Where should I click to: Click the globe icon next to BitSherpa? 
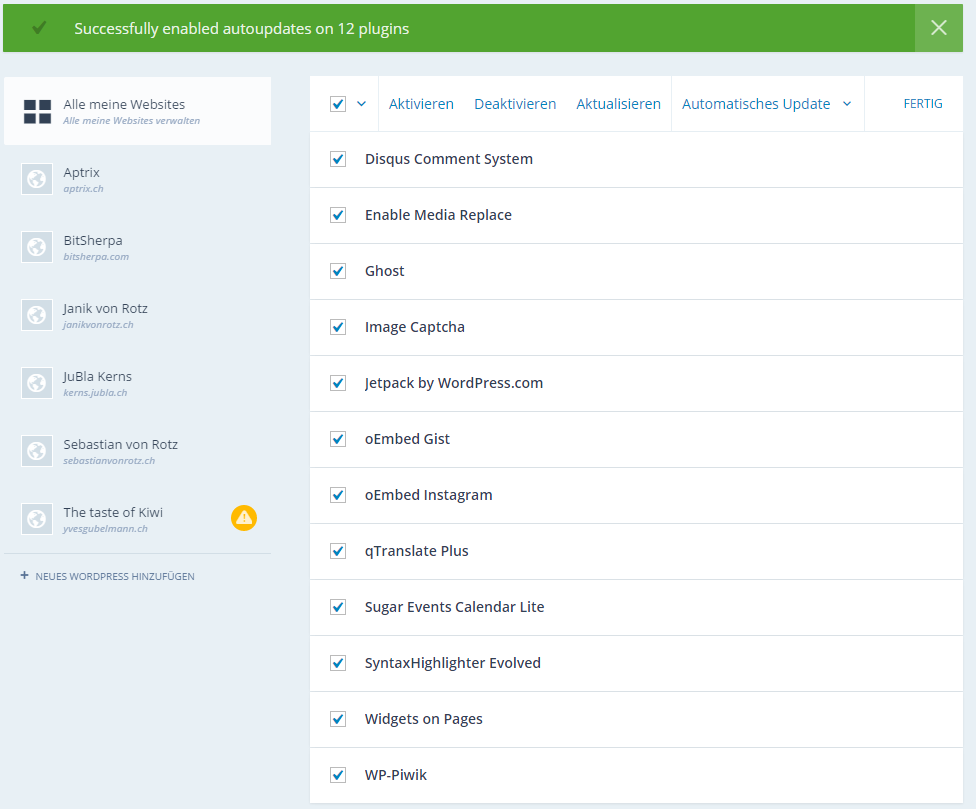(x=37, y=247)
